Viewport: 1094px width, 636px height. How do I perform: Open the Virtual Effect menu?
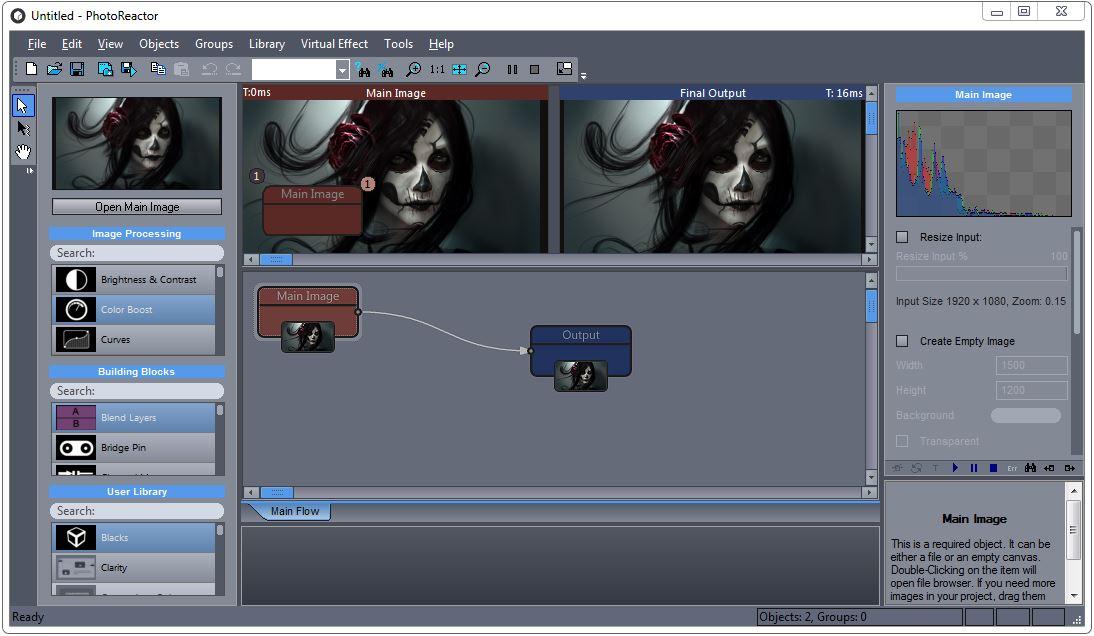(334, 44)
